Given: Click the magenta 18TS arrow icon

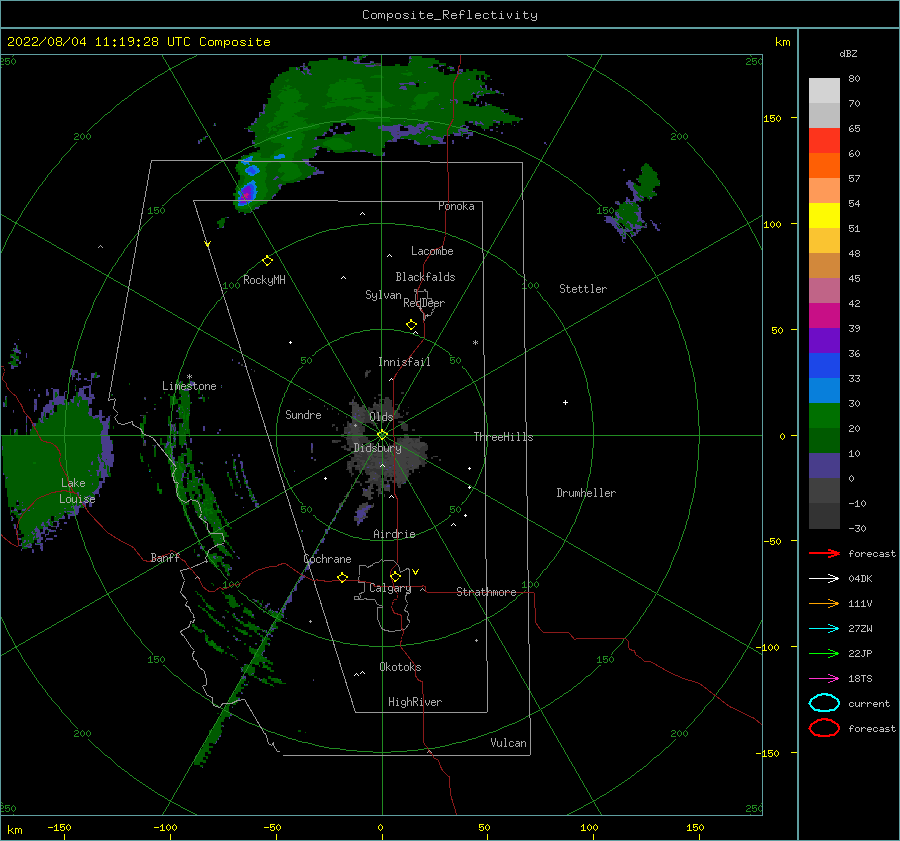Looking at the screenshot, I should click(x=824, y=679).
